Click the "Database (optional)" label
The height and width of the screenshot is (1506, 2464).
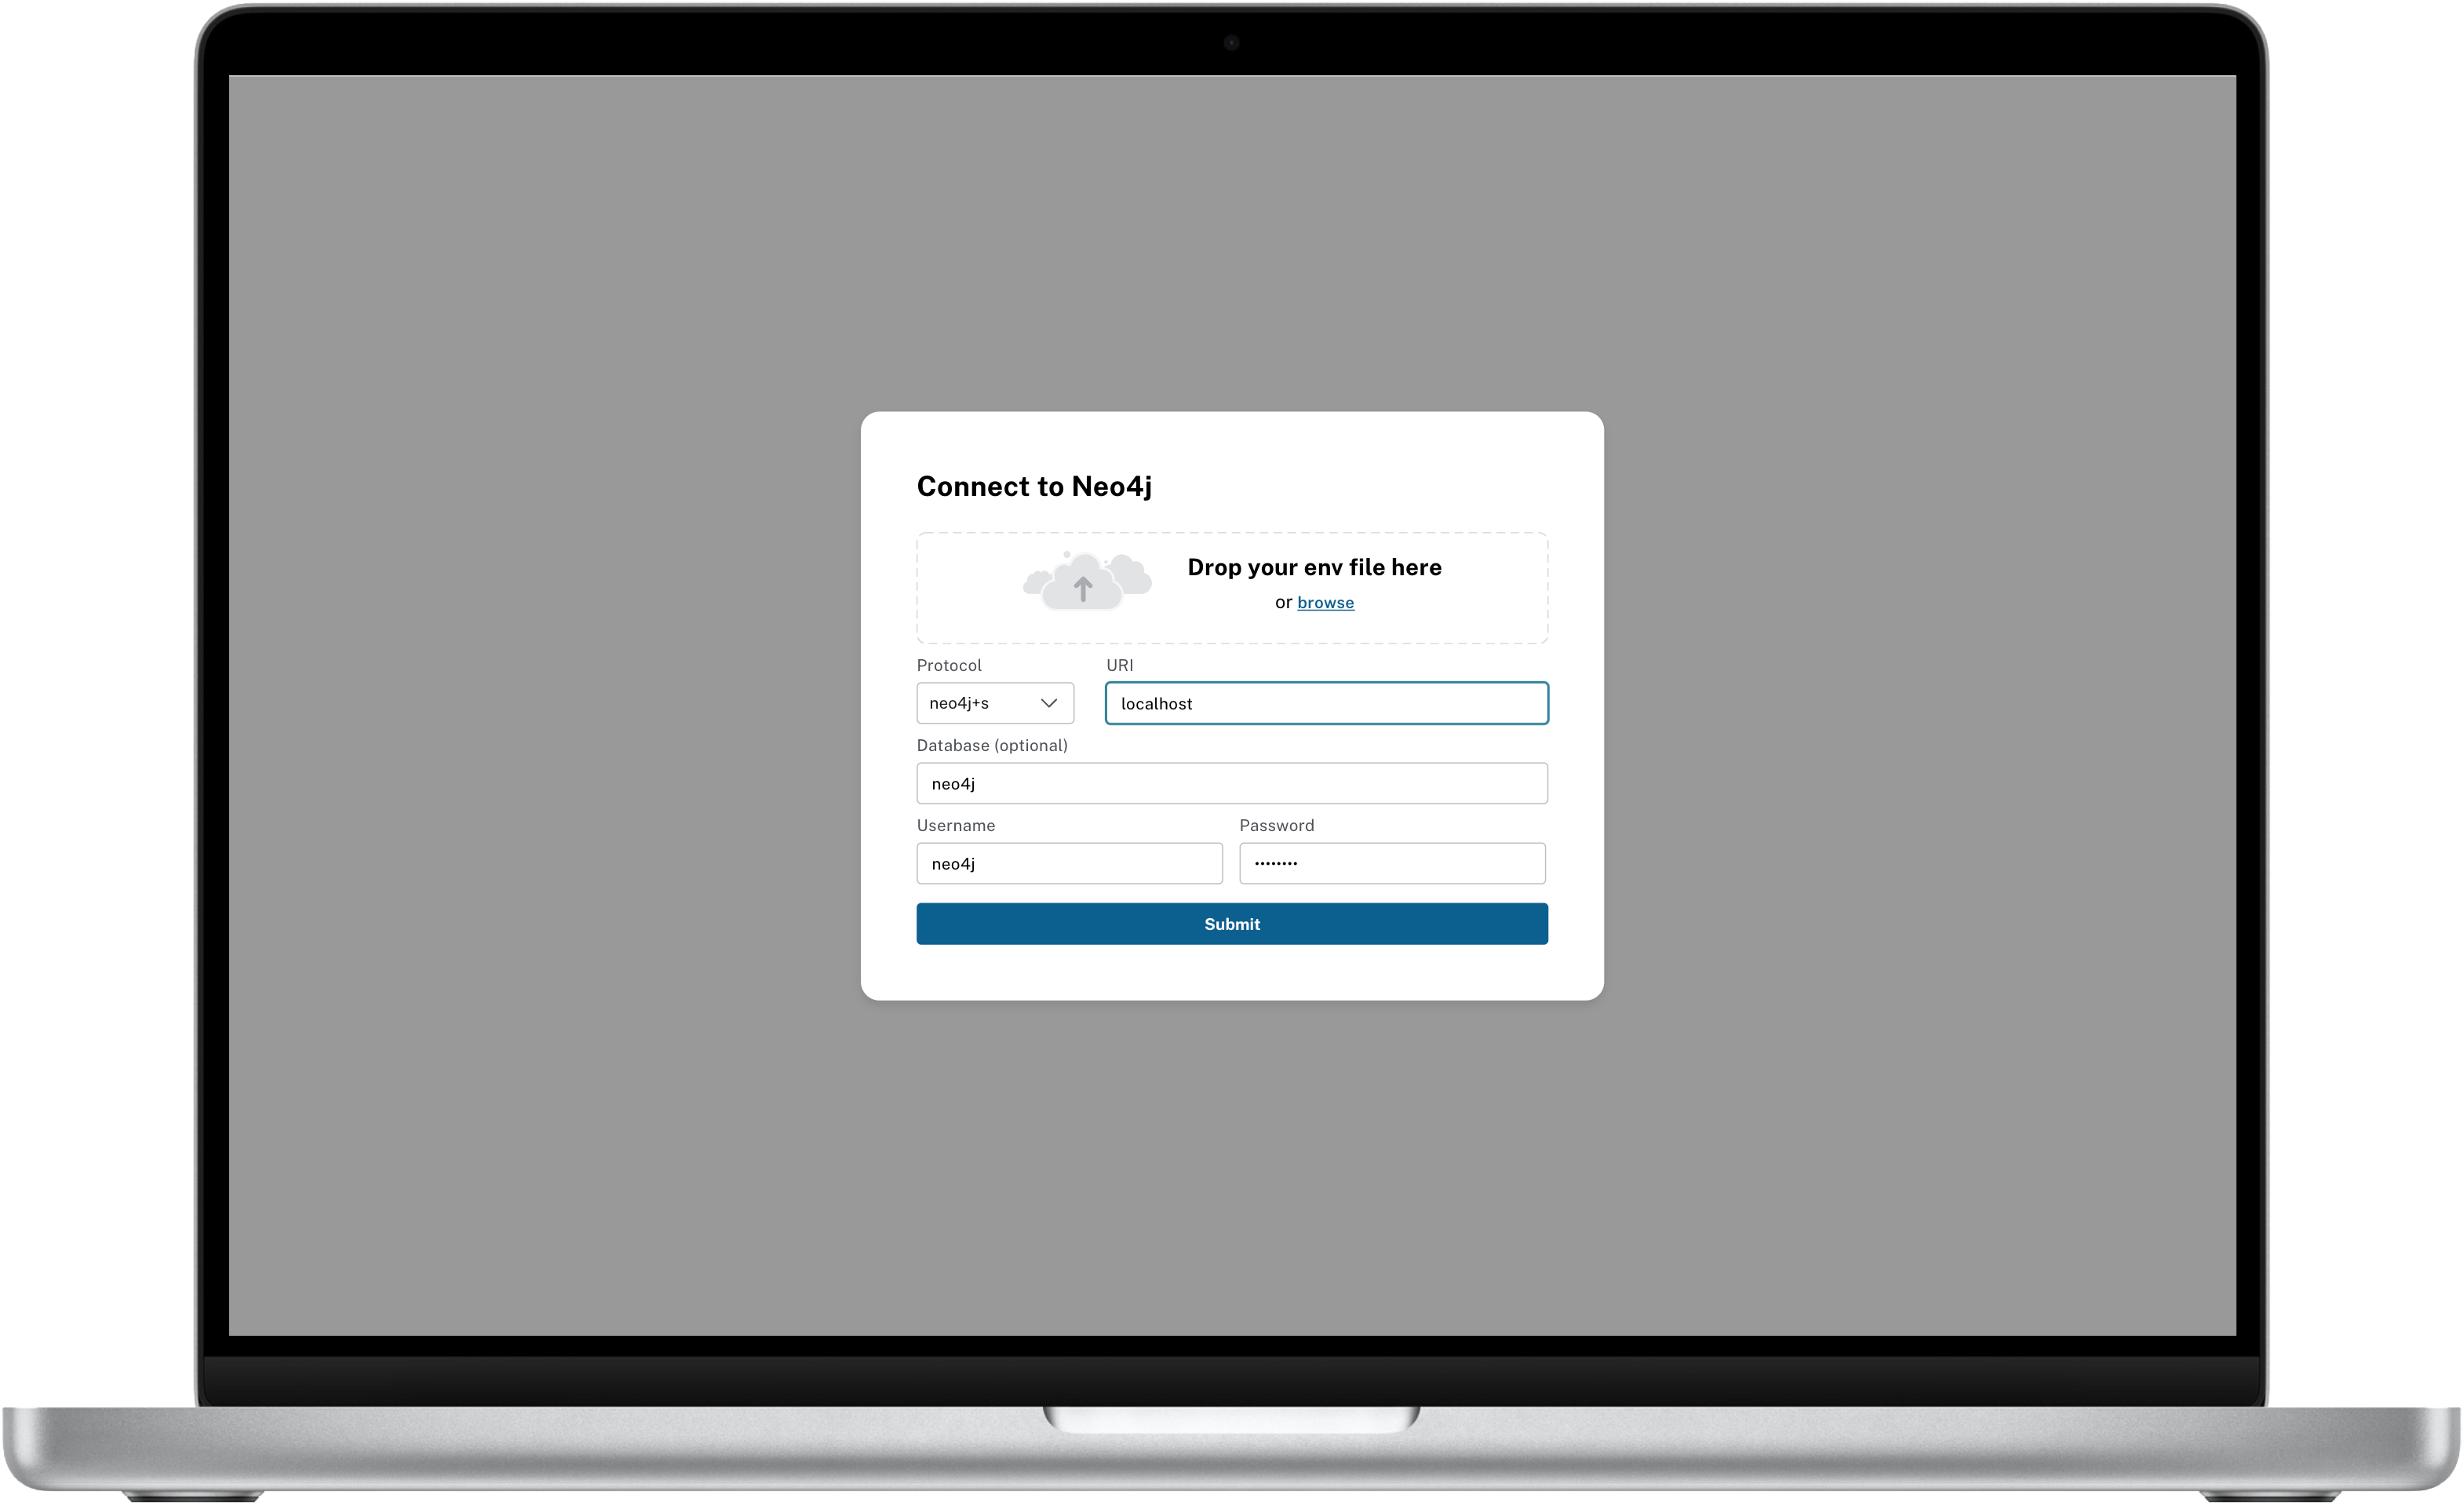tap(992, 745)
